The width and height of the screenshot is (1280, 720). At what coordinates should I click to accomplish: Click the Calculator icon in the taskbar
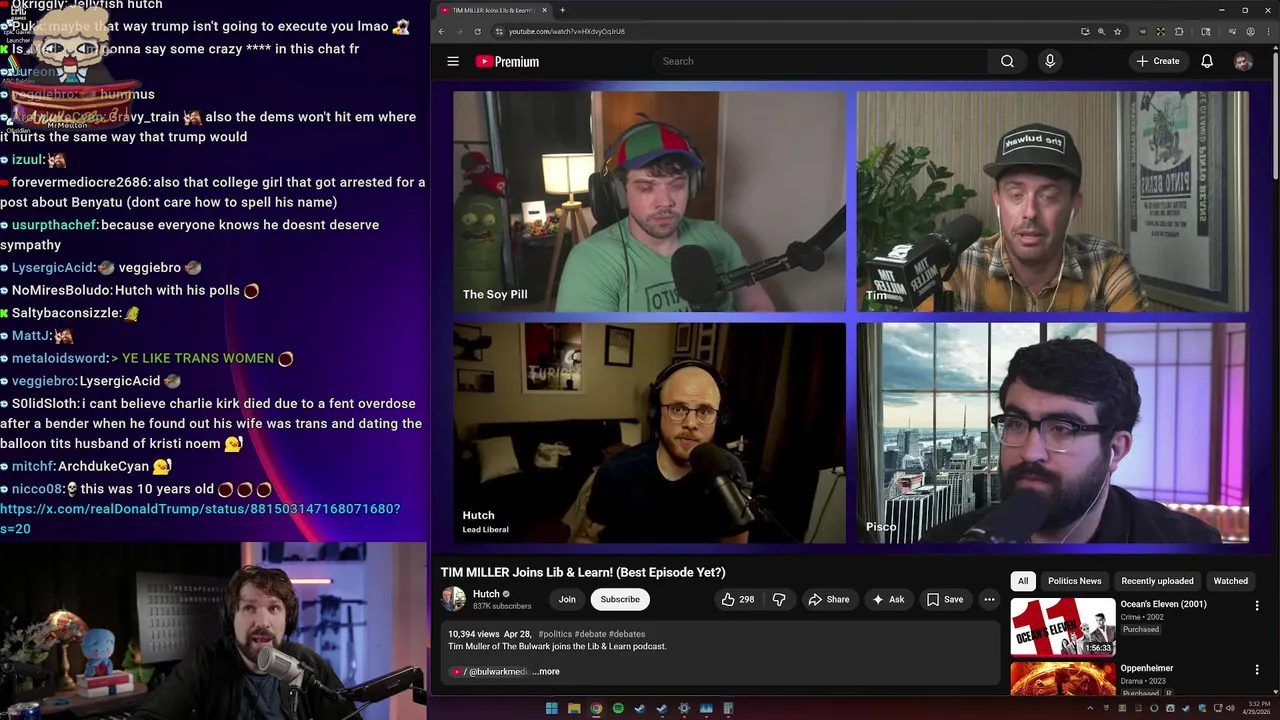[728, 709]
